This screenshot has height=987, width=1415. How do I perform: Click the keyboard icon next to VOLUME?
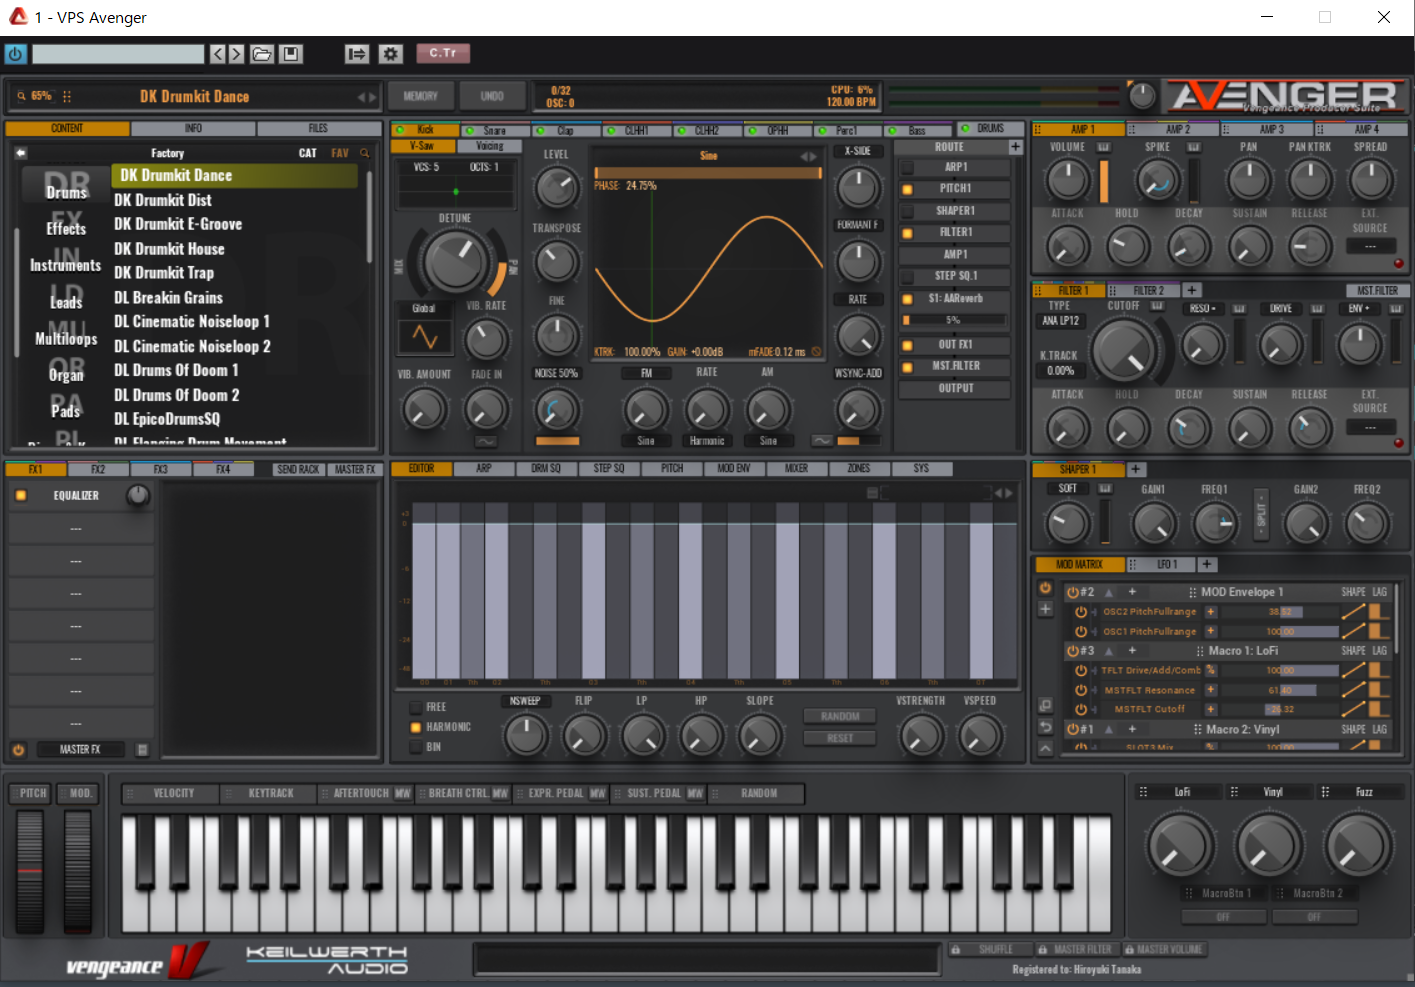[x=1104, y=147]
